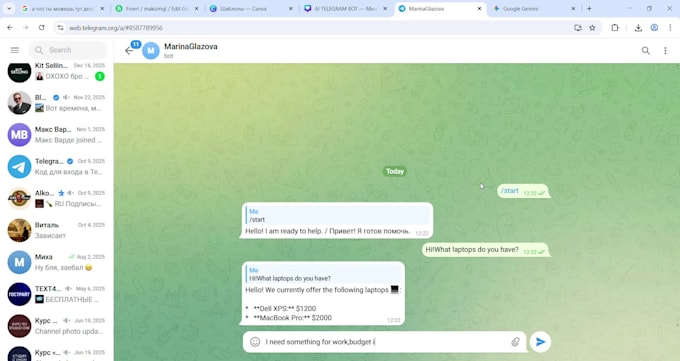Close the MarinaGlazova tab
The width and height of the screenshot is (680, 361).
click(479, 9)
